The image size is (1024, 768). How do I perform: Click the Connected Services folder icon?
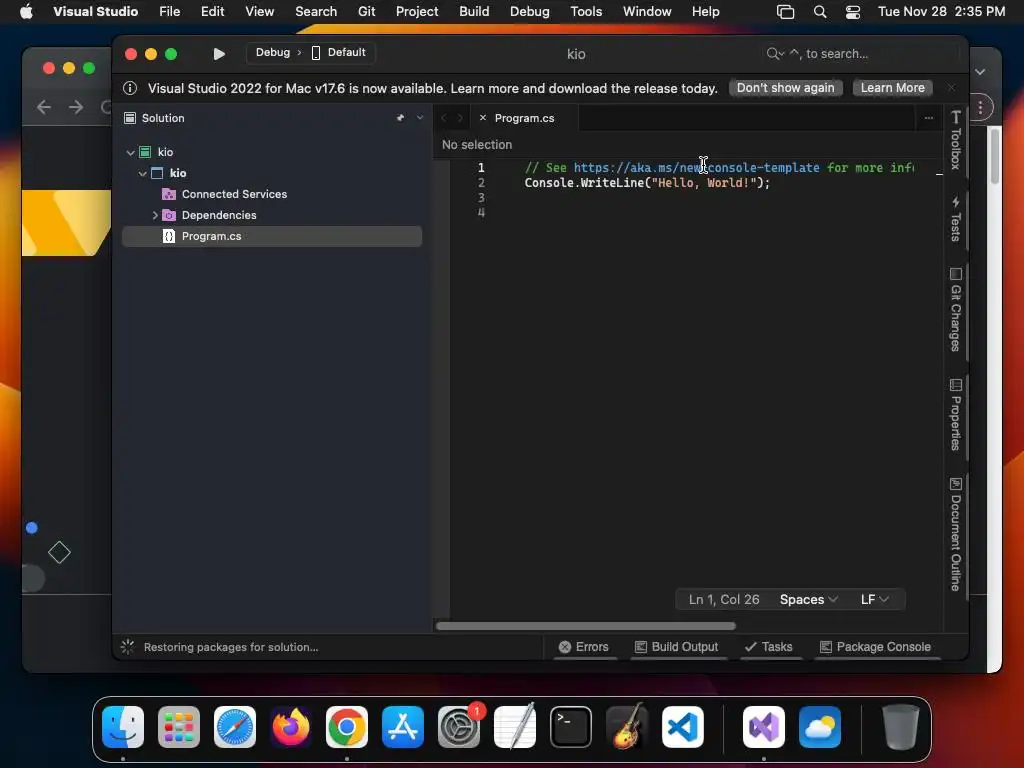pos(168,194)
